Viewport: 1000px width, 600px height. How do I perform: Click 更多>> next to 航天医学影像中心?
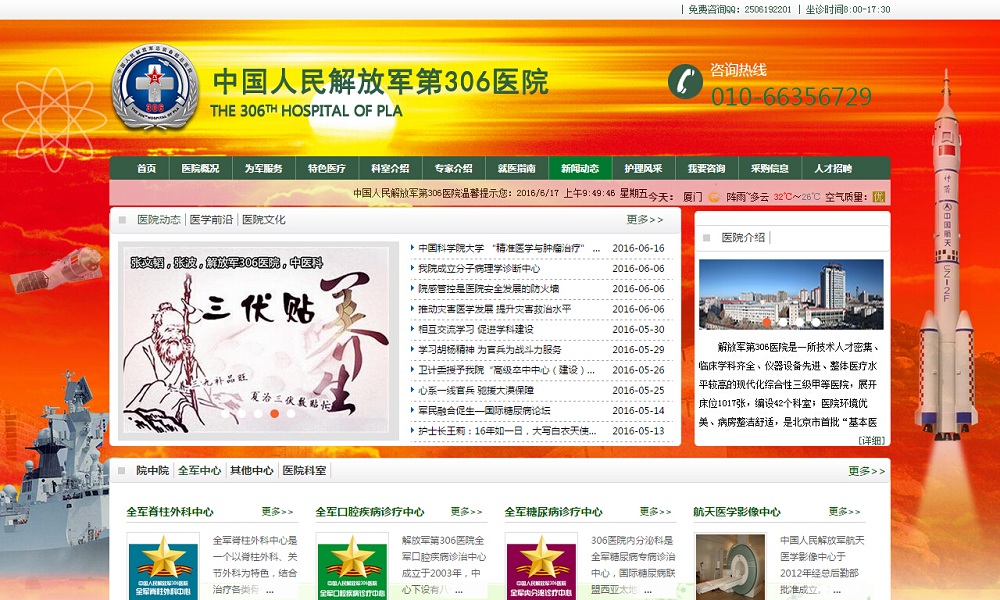coord(844,511)
